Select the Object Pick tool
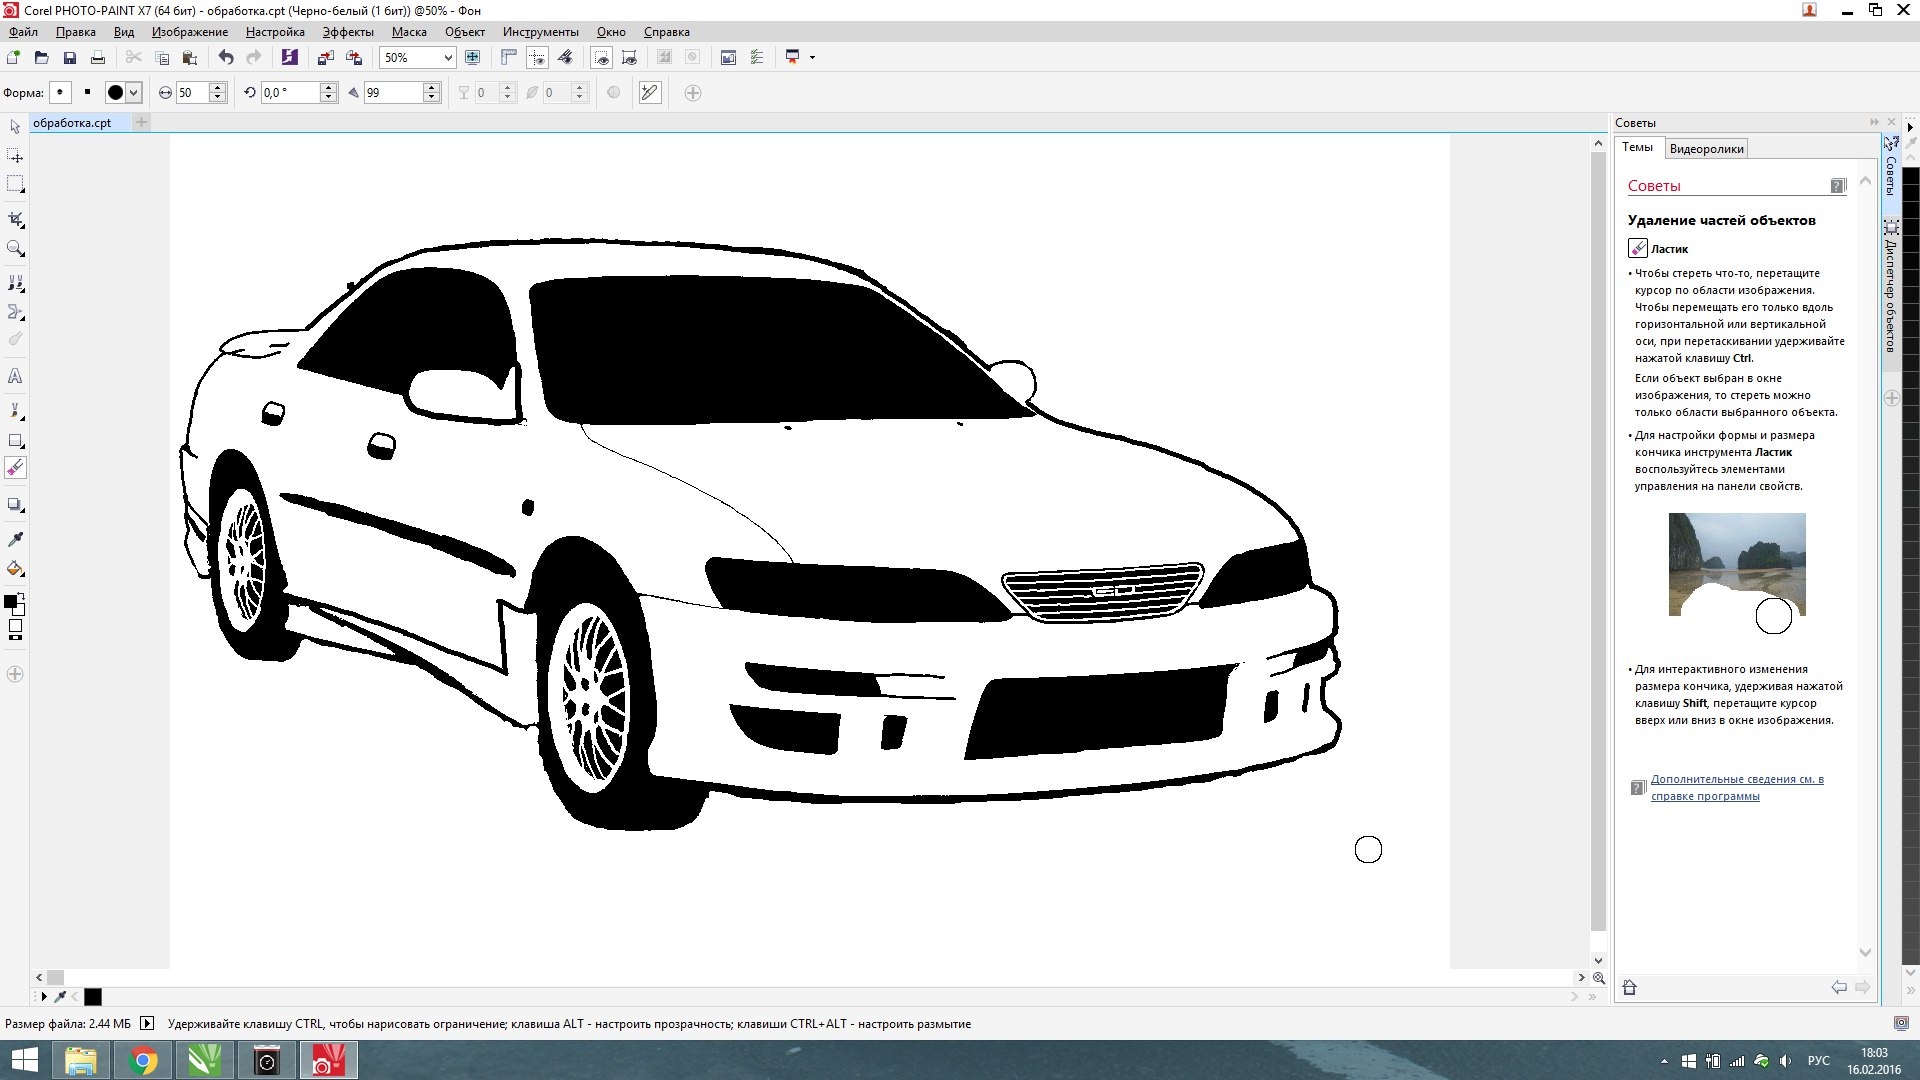Image resolution: width=1920 pixels, height=1080 pixels. [x=15, y=127]
